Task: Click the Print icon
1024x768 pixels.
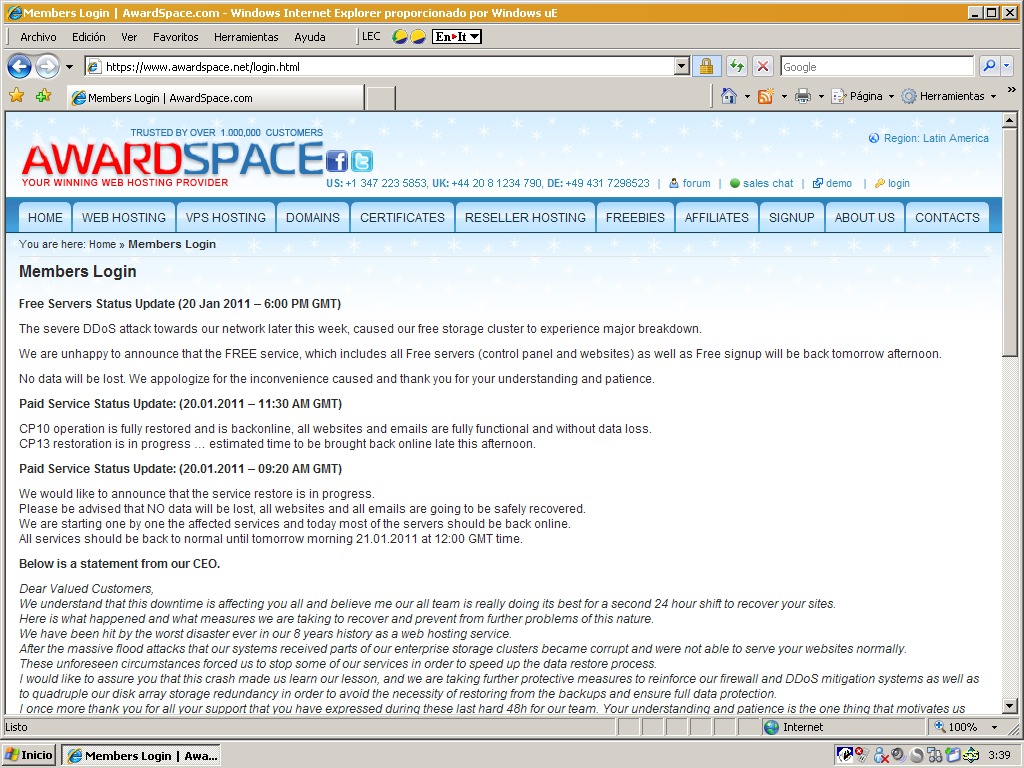Action: point(803,96)
